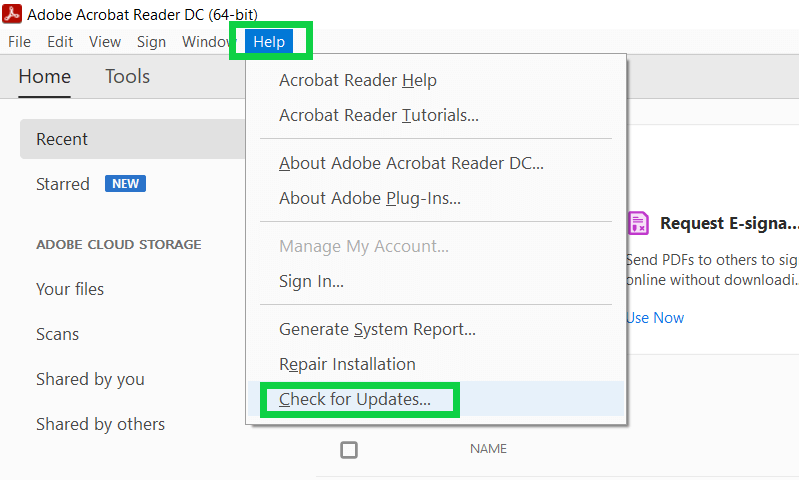Screen dimensions: 799x480
Task: Tick the select-all checkbox beside NAME column
Action: (x=349, y=450)
